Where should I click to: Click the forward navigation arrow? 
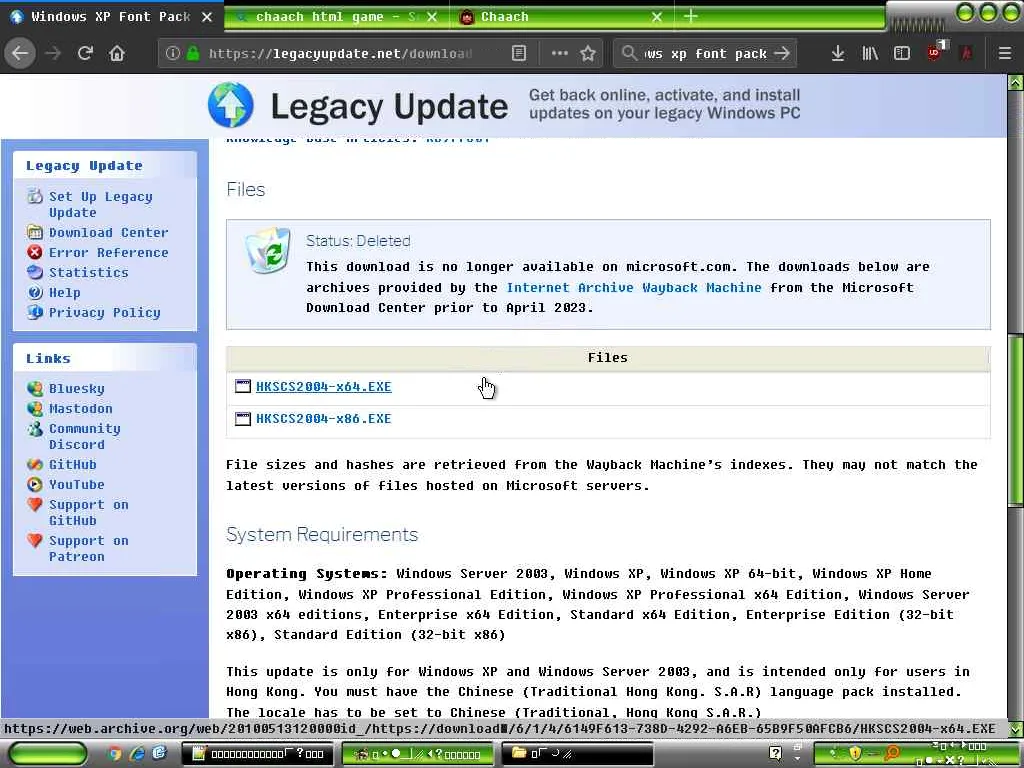54,53
